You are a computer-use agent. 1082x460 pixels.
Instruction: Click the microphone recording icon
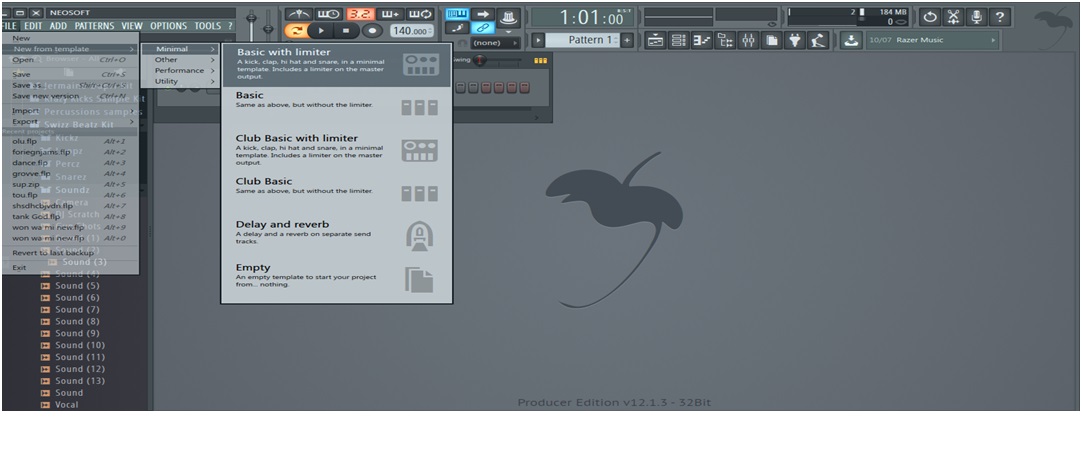tap(976, 17)
